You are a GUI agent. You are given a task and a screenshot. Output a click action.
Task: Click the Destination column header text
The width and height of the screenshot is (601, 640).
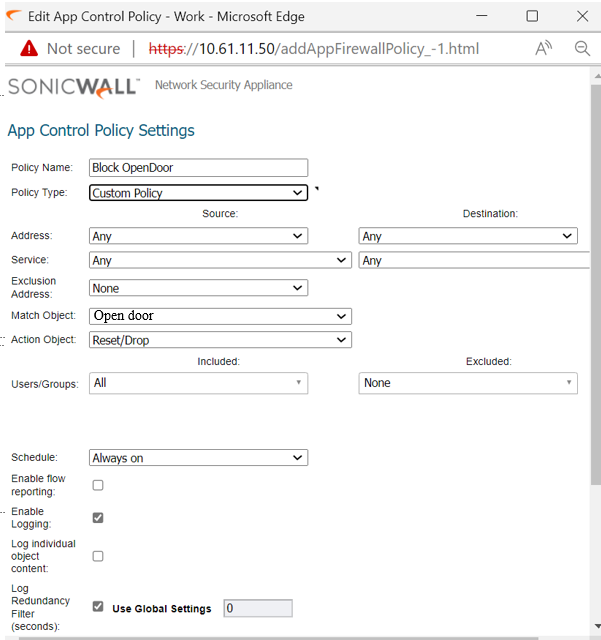490,213
